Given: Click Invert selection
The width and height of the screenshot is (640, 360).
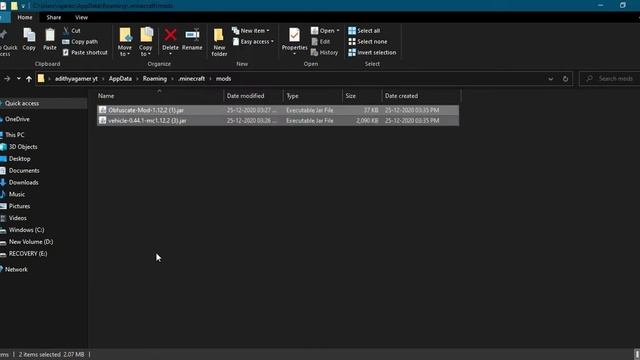Looking at the screenshot, I should (x=372, y=53).
